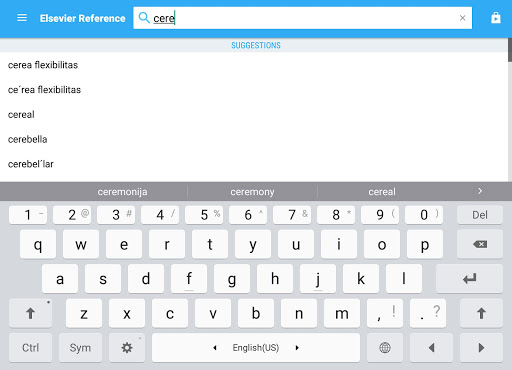Select the 'cerea flexibilitas' suggestion
512x370 pixels.
pos(43,65)
